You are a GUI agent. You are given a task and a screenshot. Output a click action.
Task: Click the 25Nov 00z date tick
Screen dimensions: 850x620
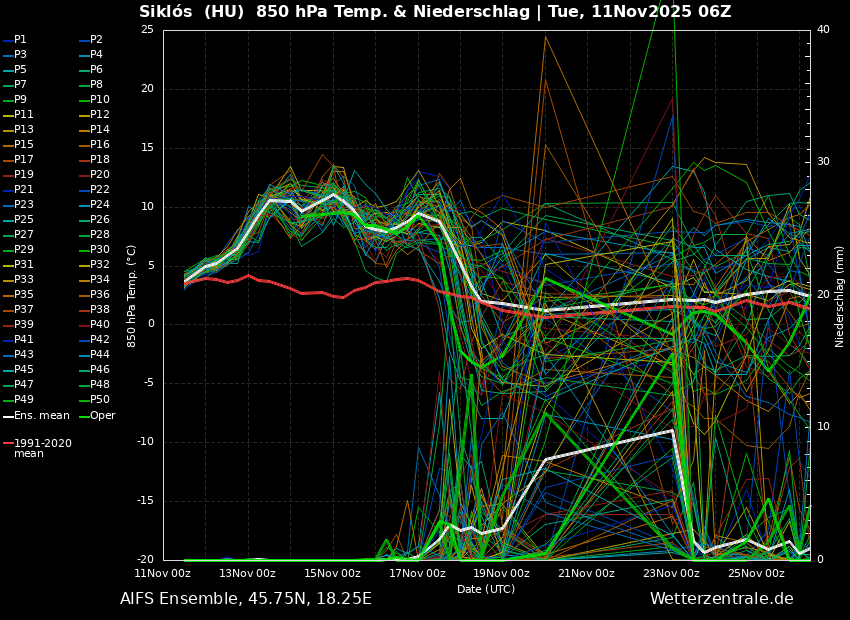[x=756, y=573]
